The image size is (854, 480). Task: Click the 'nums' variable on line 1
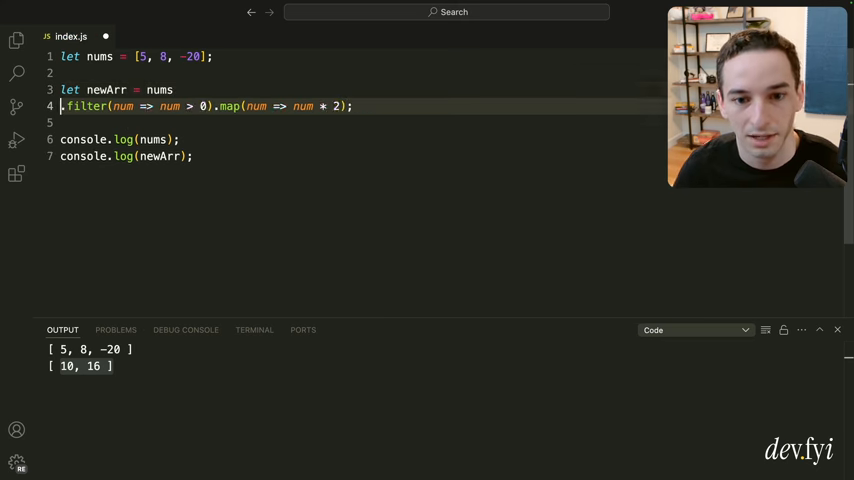[100, 57]
